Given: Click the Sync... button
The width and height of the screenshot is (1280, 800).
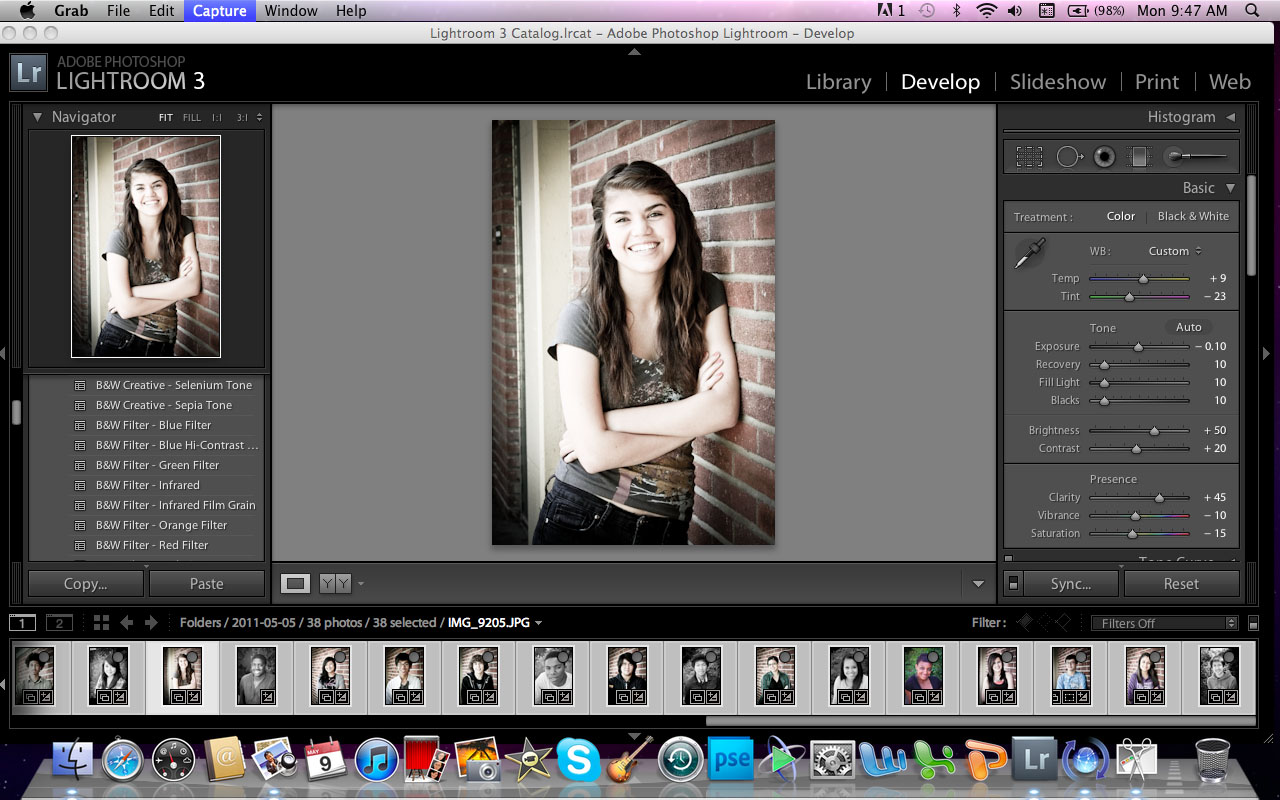Looking at the screenshot, I should coord(1071,584).
